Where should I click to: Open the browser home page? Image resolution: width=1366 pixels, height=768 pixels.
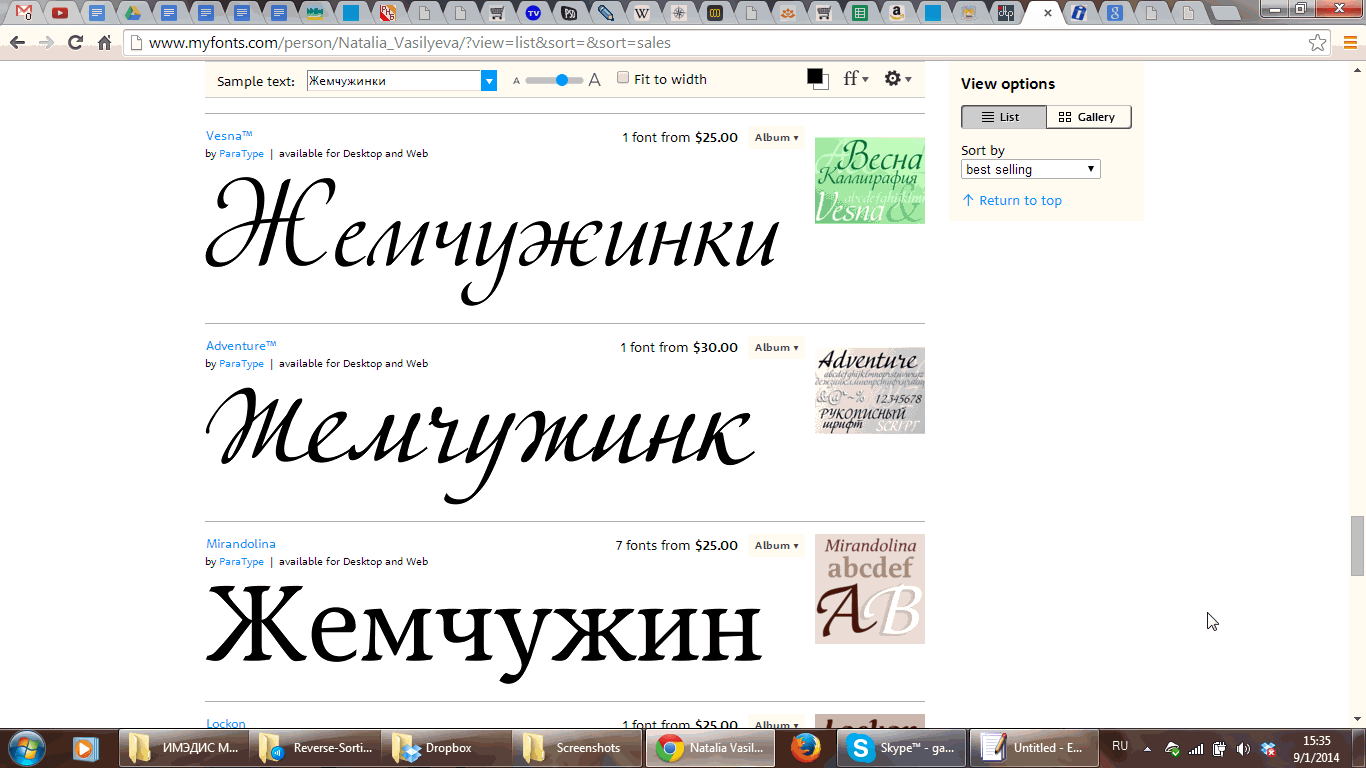[104, 43]
